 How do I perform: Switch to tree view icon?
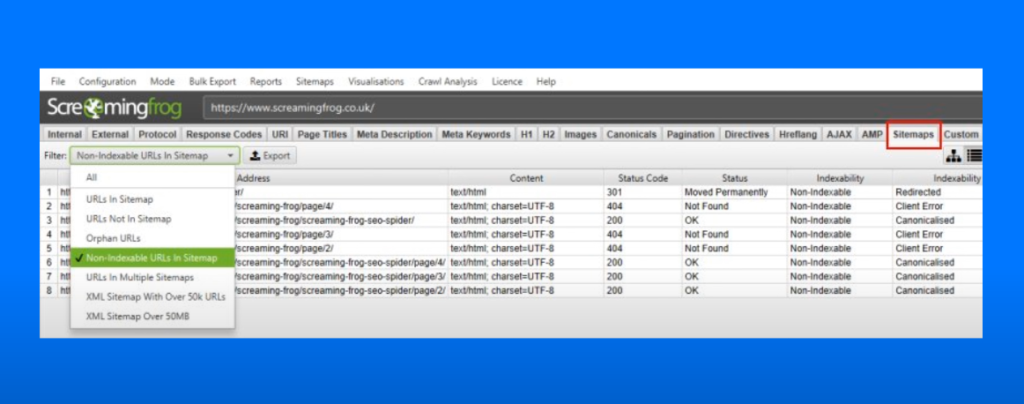pos(953,156)
